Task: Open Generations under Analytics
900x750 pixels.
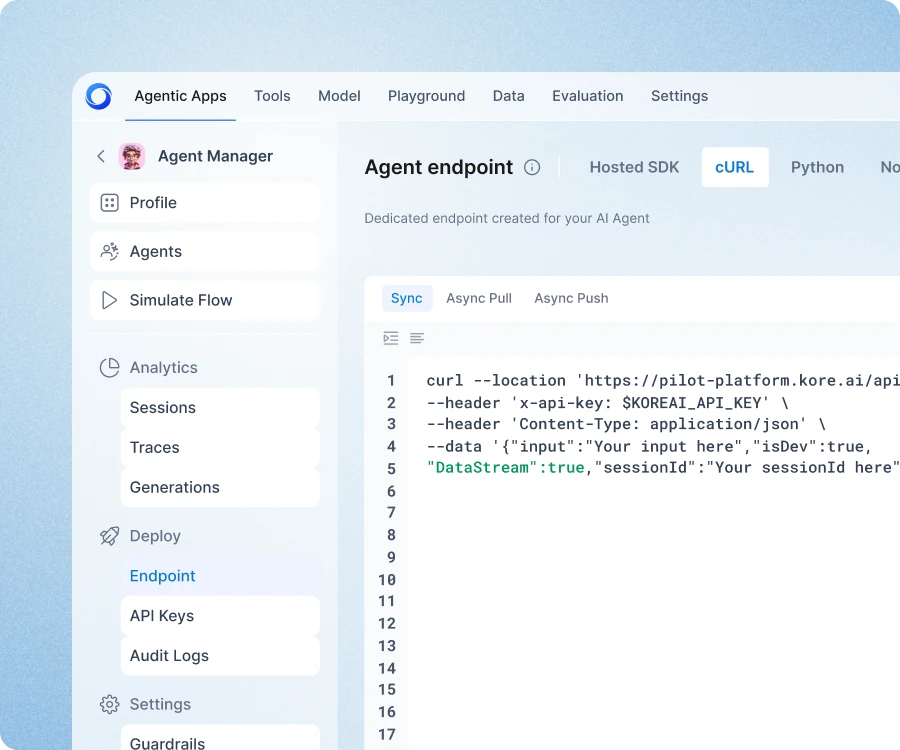Action: 220,487
